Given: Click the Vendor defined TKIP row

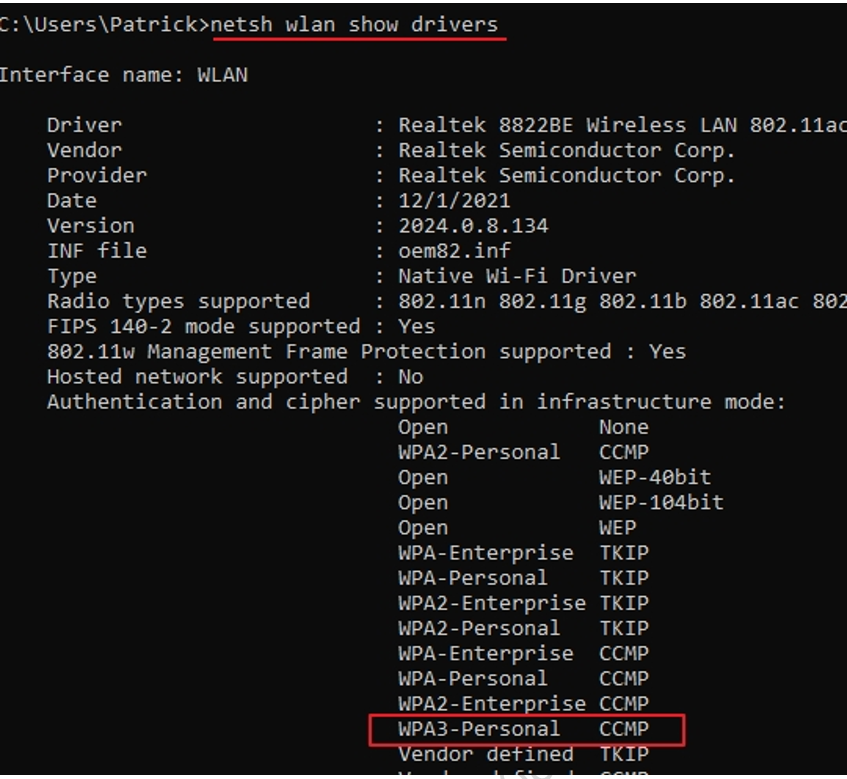Looking at the screenshot, I should (x=523, y=754).
